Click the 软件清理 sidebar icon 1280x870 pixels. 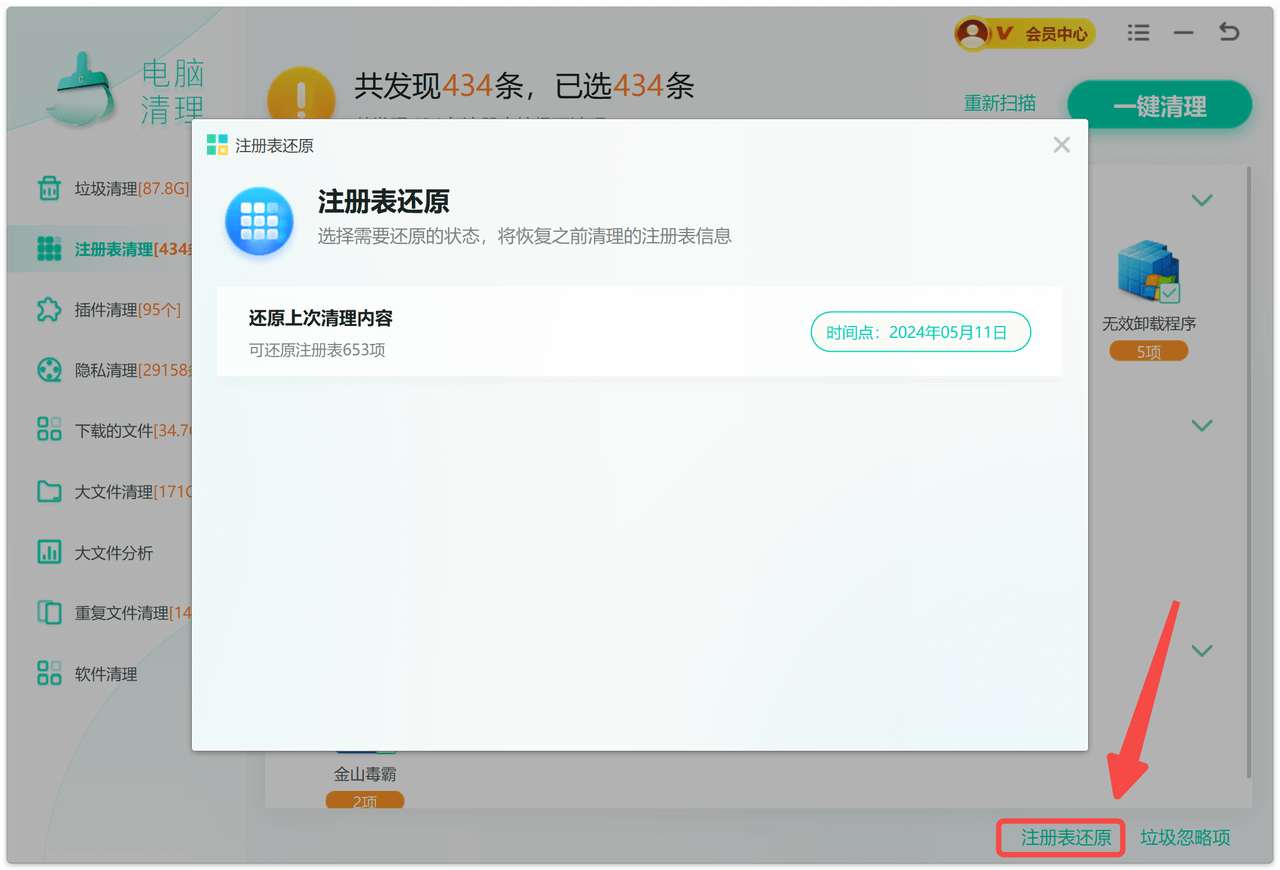(x=48, y=674)
